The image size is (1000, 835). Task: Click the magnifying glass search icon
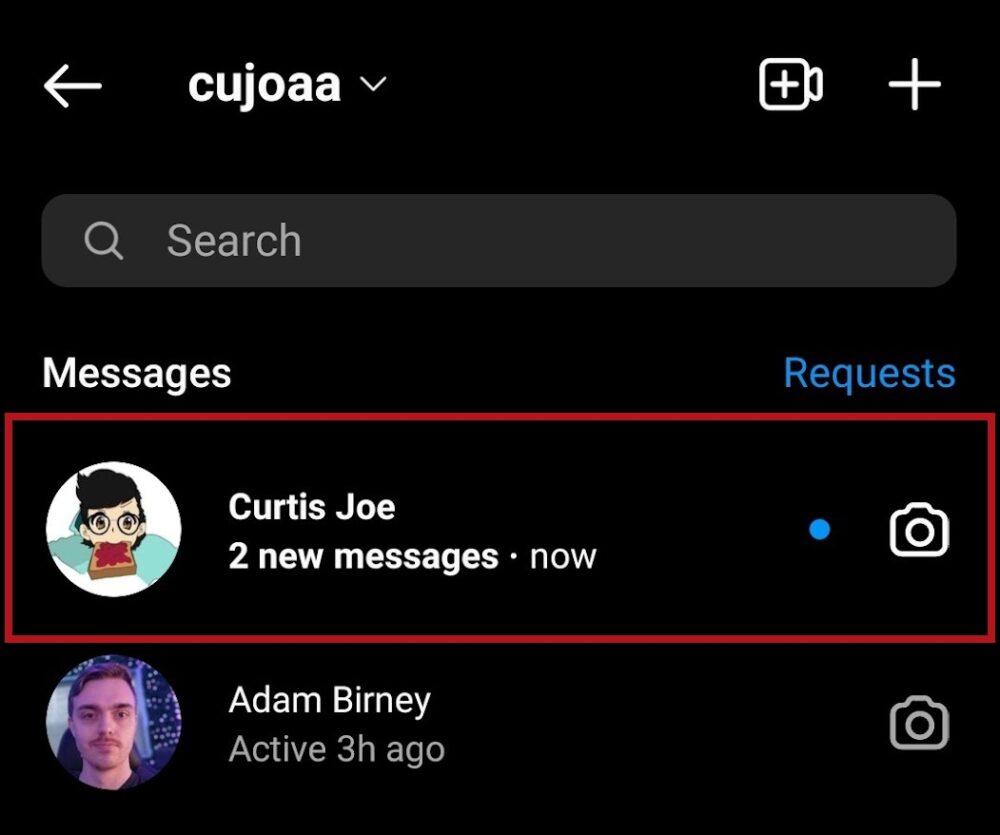tap(103, 241)
